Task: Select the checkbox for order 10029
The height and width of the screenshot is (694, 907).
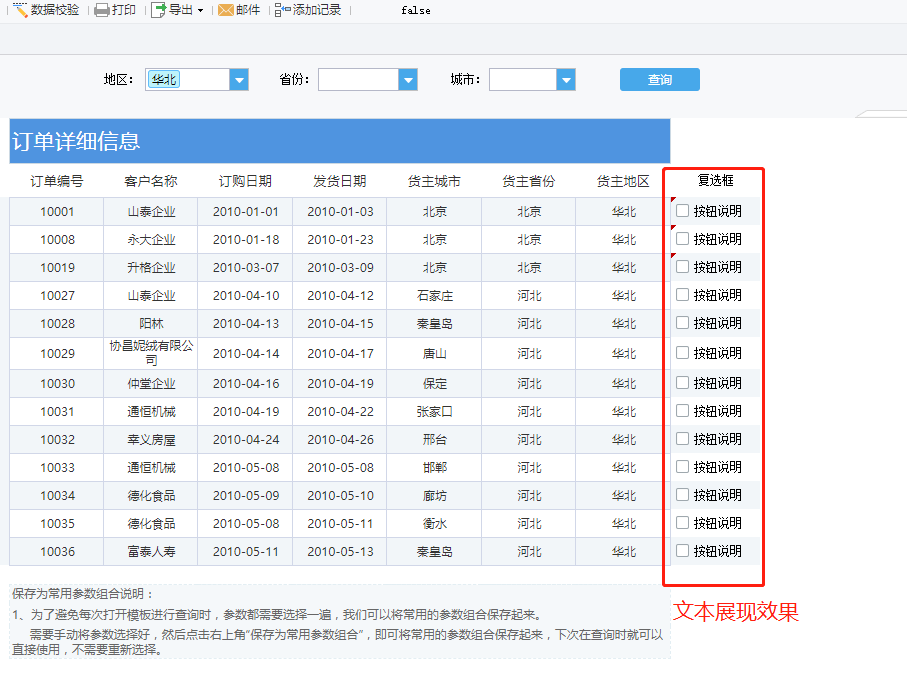Action: [683, 352]
